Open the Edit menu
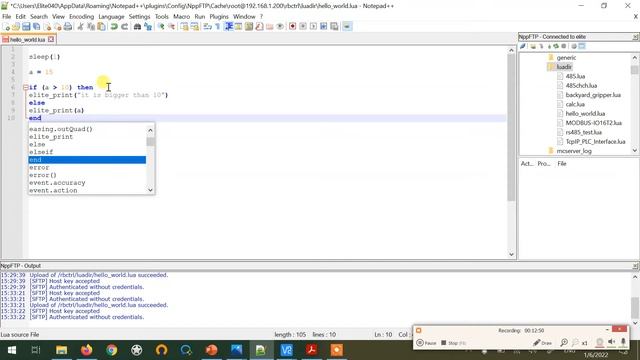Image resolution: width=640 pixels, height=360 pixels. point(20,17)
